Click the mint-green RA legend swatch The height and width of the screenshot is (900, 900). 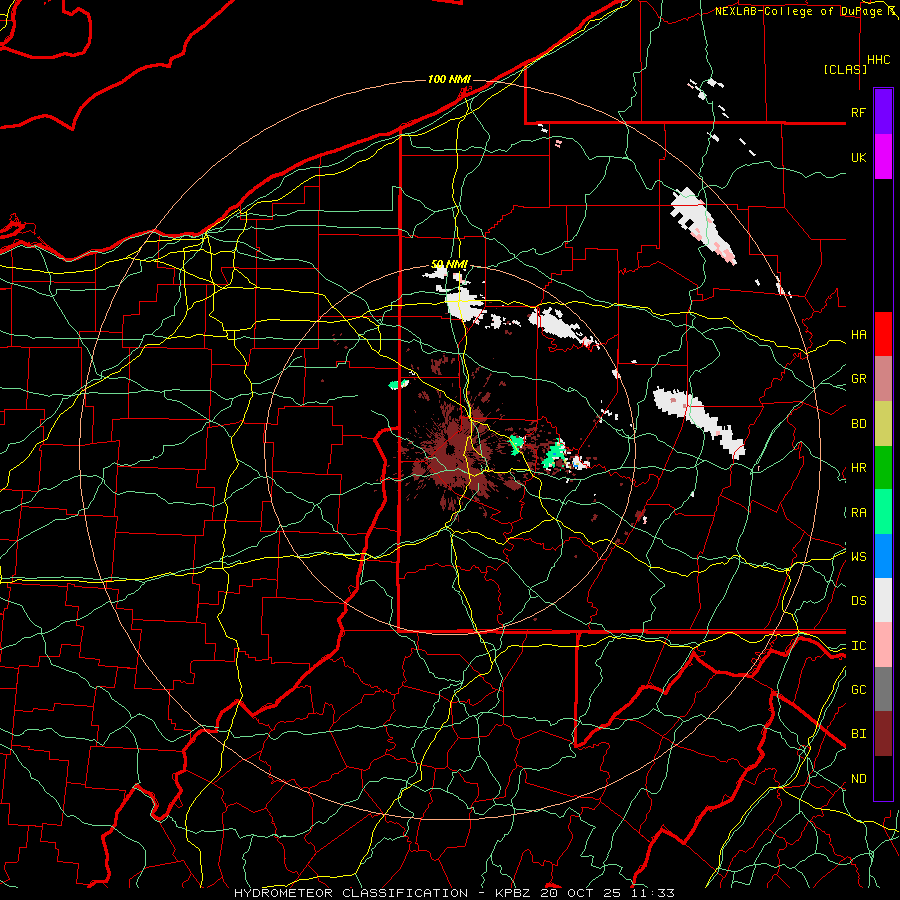(883, 512)
